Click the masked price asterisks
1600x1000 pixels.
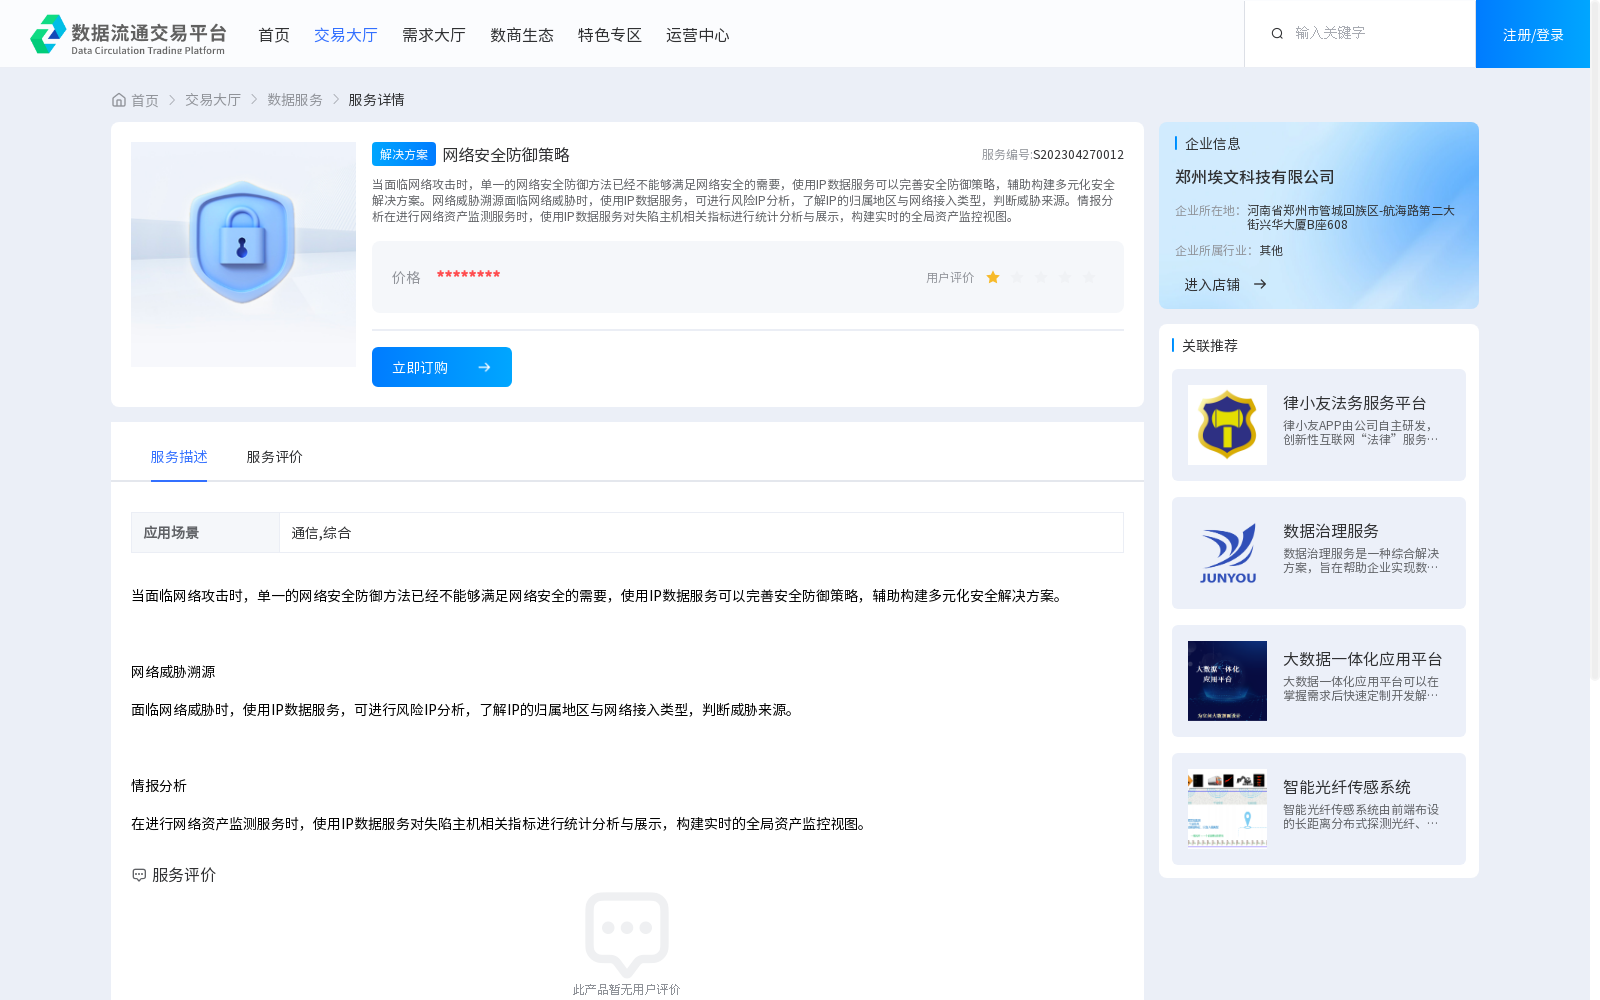coord(468,275)
